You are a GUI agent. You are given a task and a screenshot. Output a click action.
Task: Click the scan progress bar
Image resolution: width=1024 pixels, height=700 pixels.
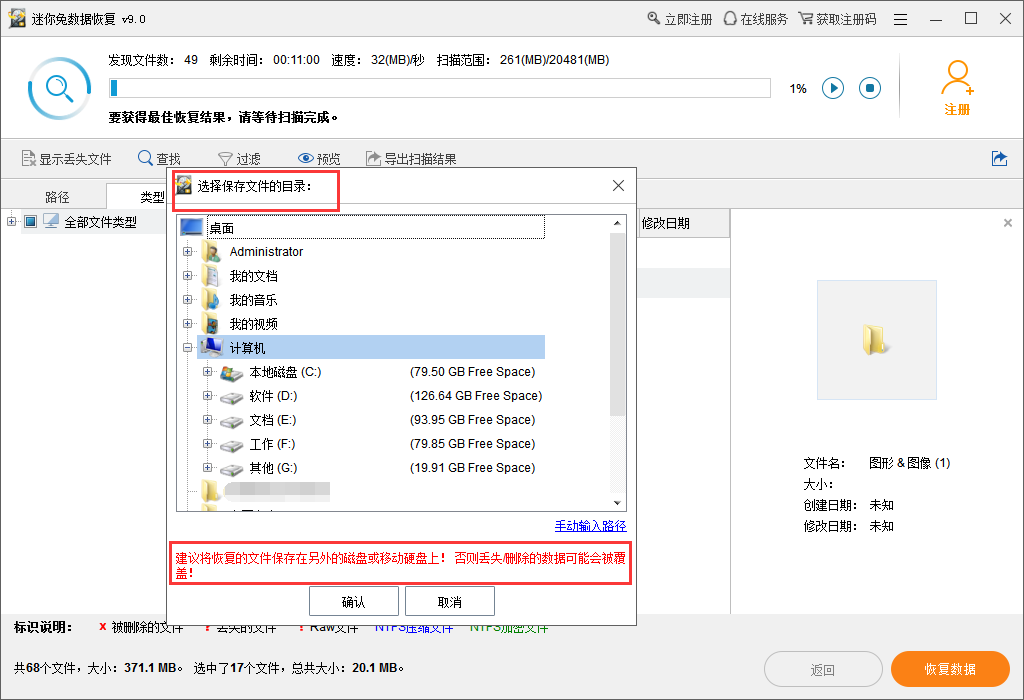440,88
